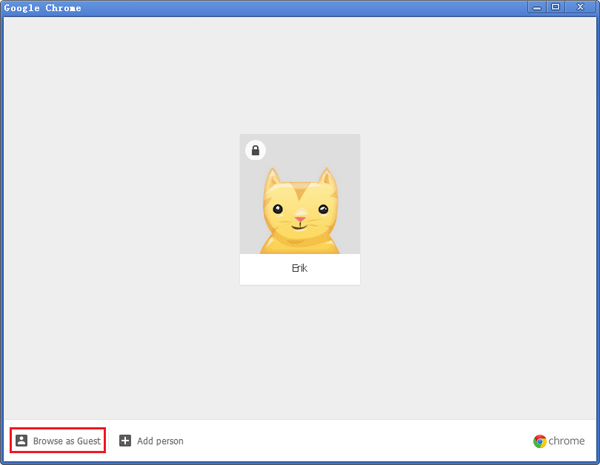Click the gray chrome wordmark text
600x465 pixels.
tap(567, 441)
